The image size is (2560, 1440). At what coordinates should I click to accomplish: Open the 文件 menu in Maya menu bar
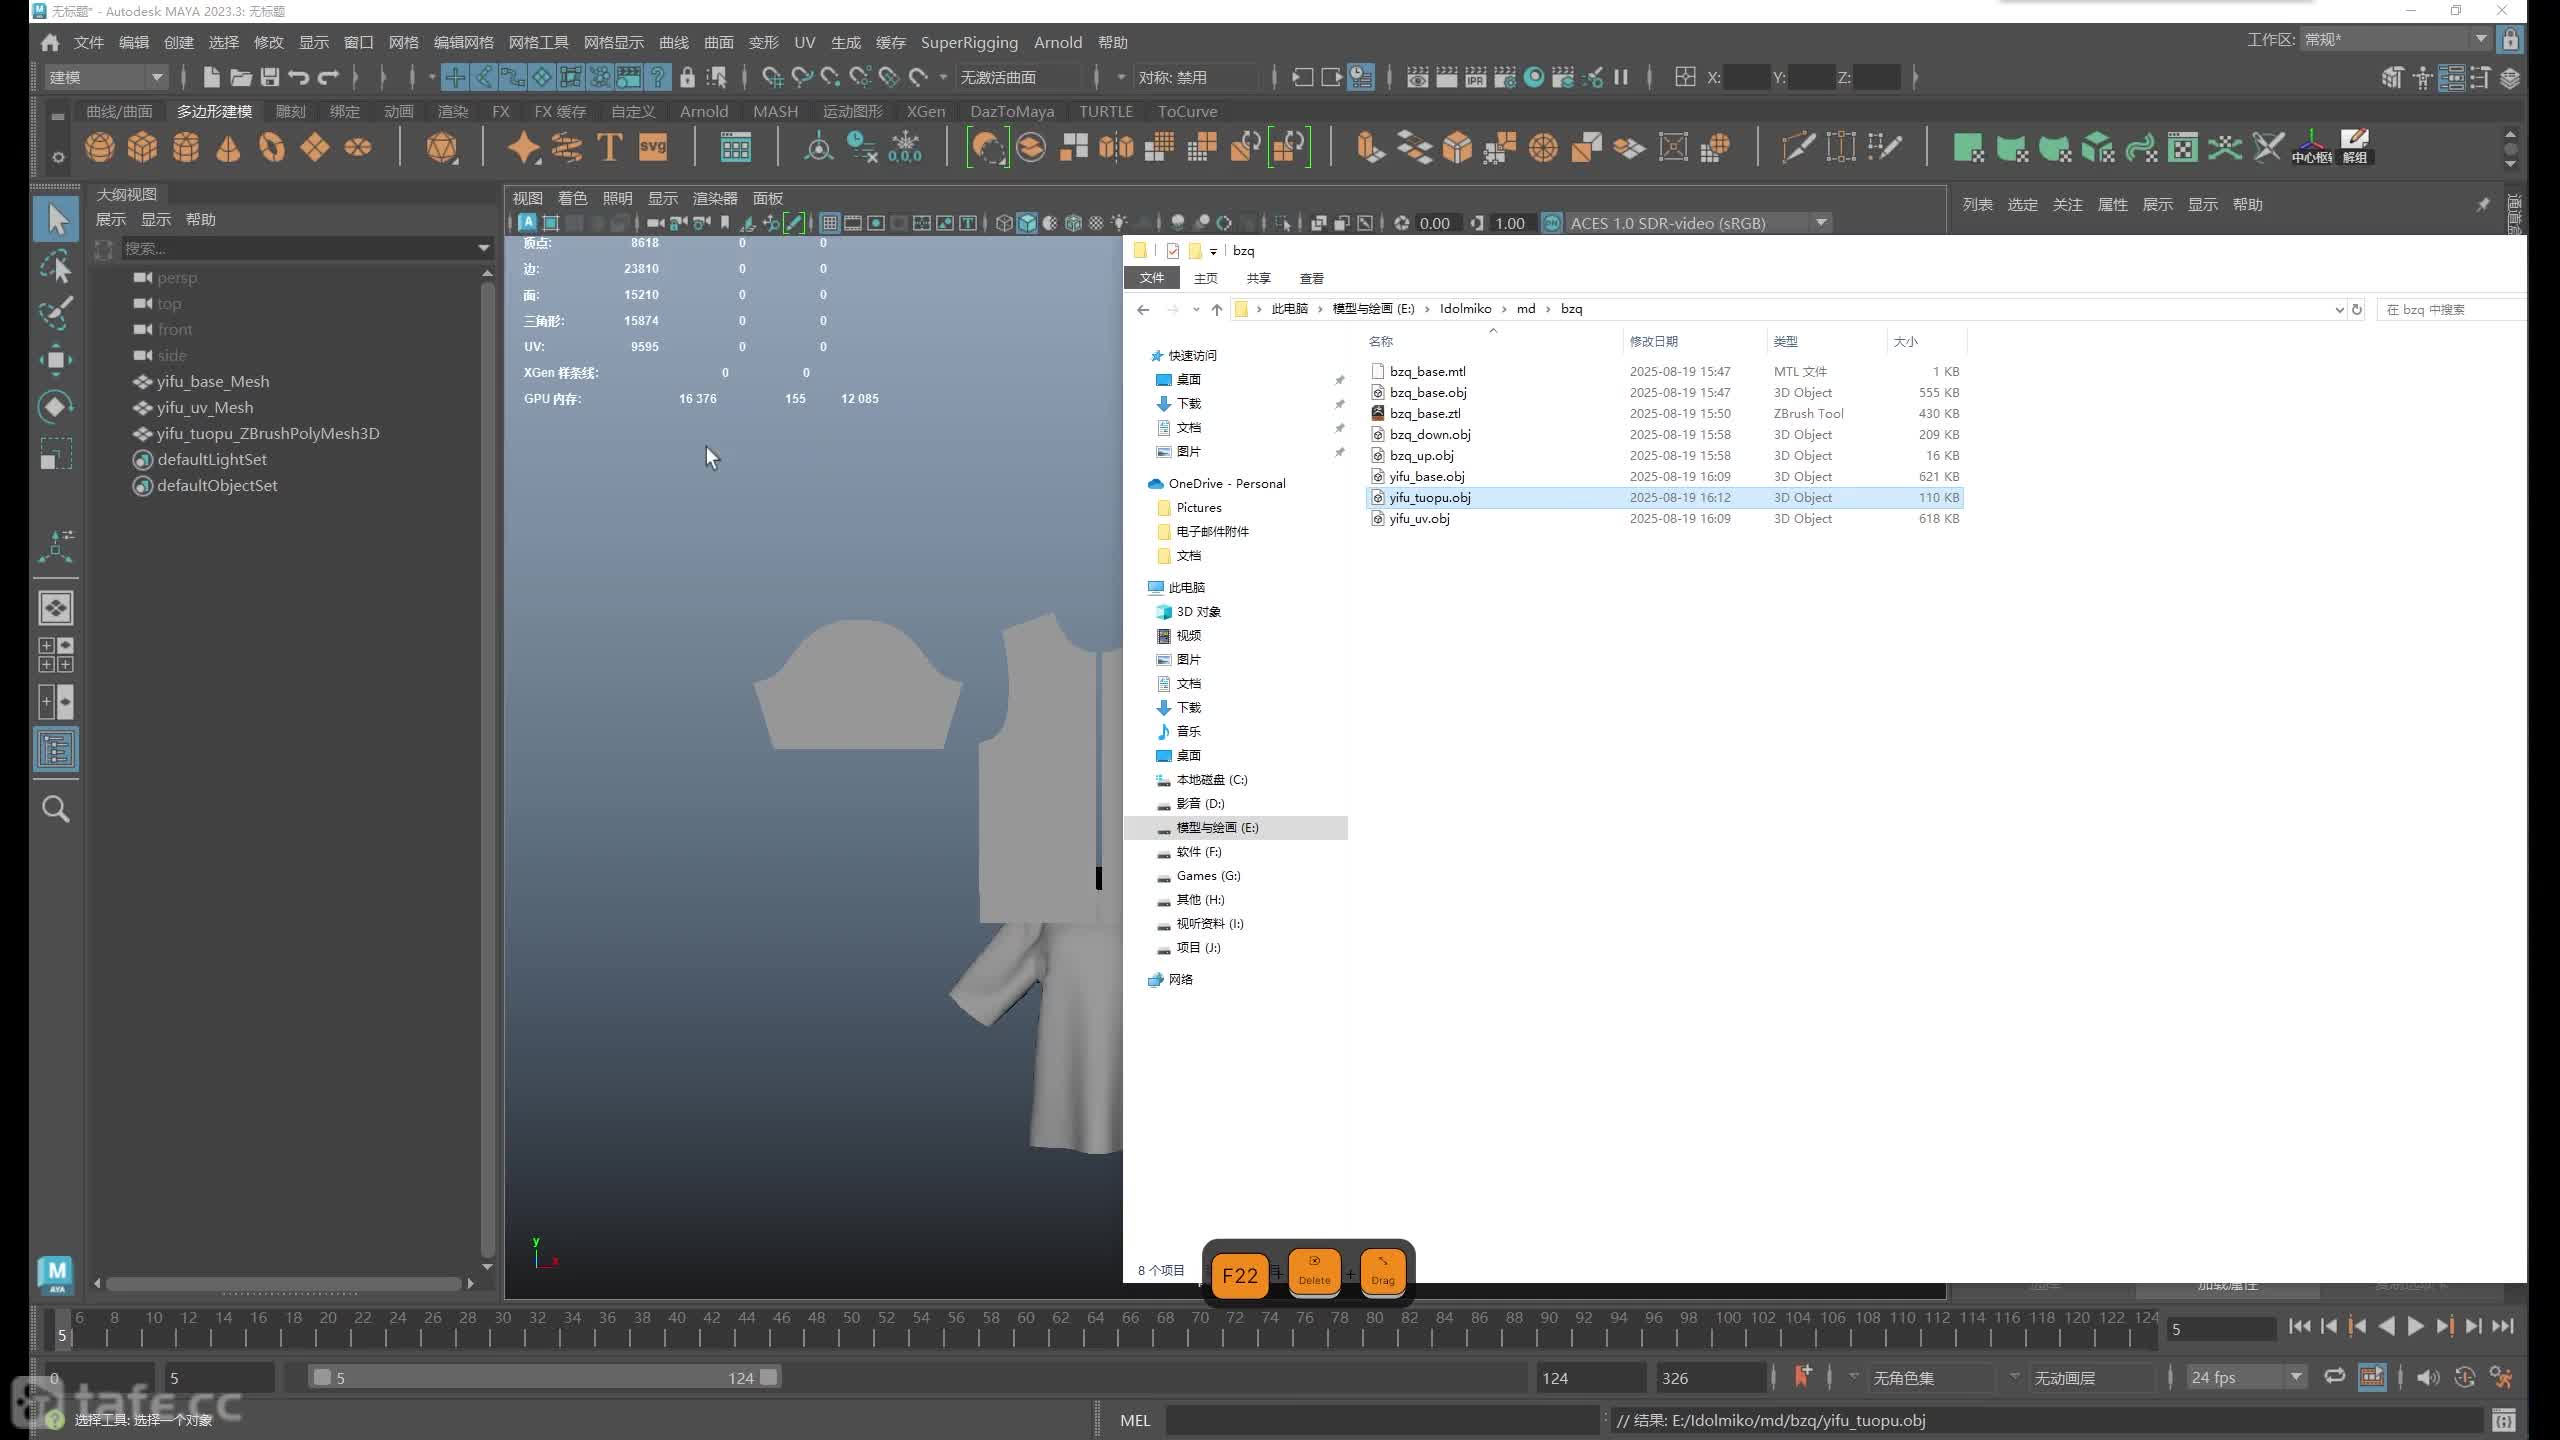[89, 42]
